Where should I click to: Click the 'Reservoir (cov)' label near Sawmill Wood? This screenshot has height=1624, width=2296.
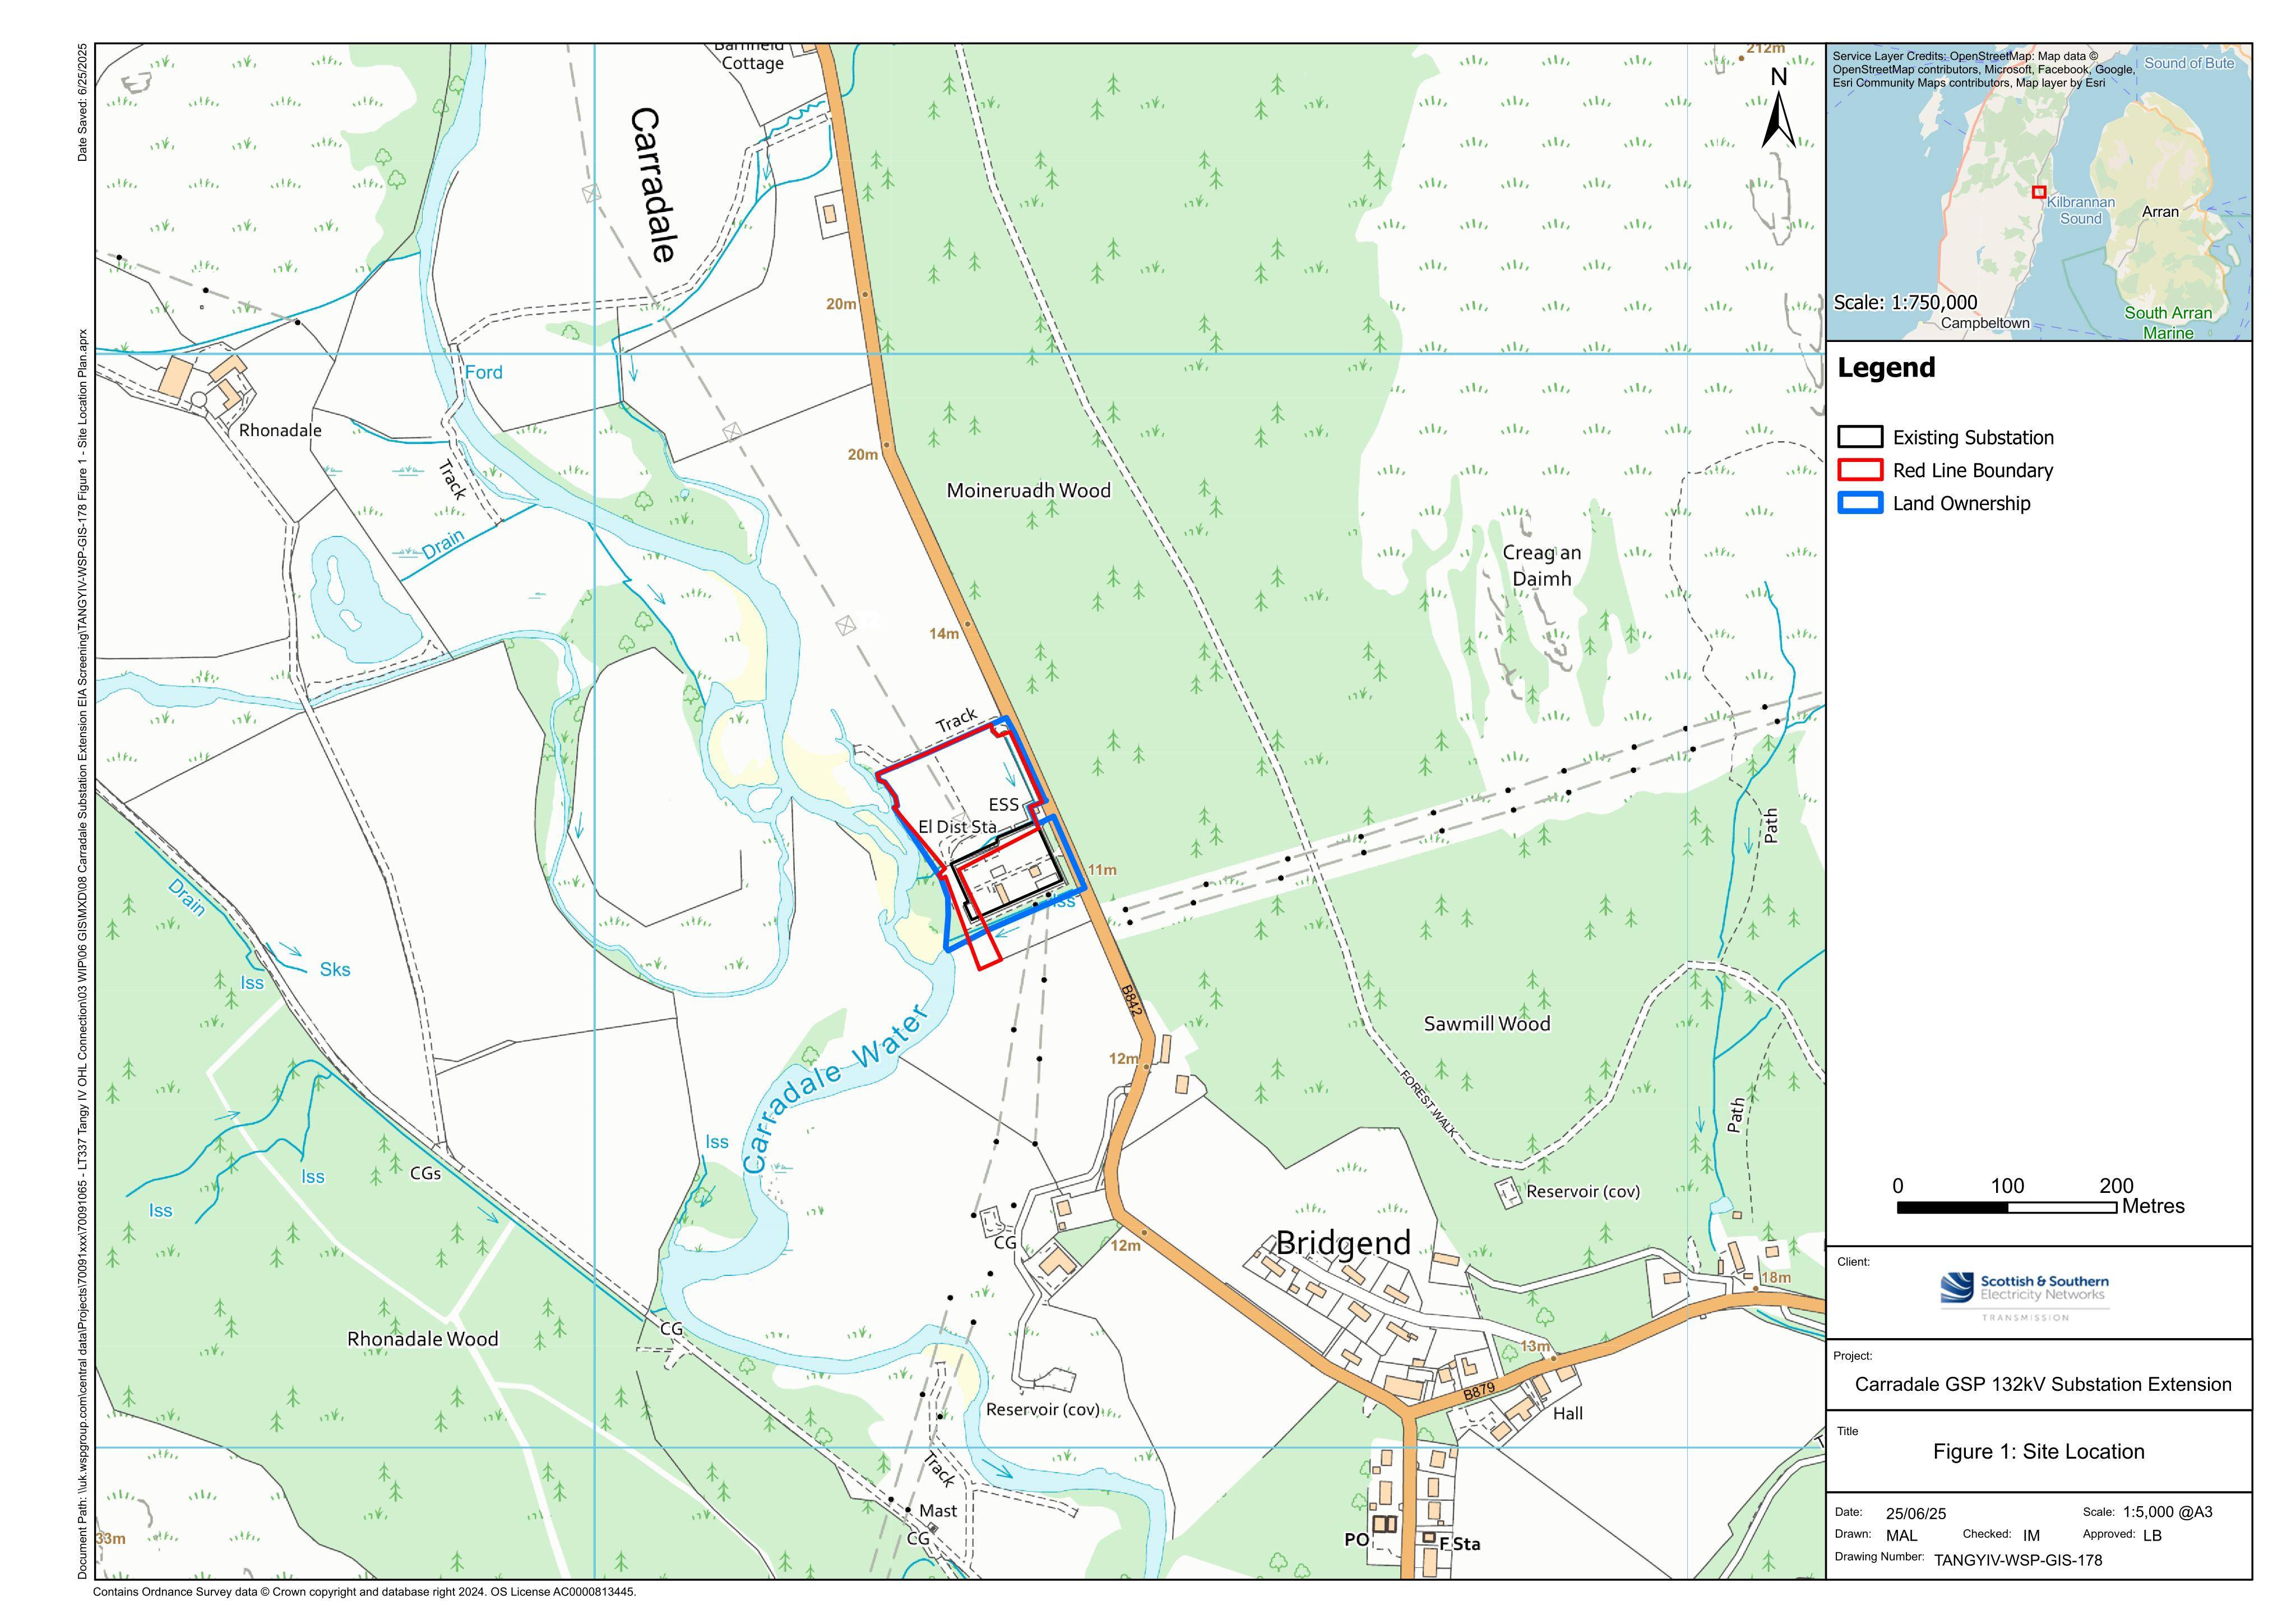(1583, 1192)
